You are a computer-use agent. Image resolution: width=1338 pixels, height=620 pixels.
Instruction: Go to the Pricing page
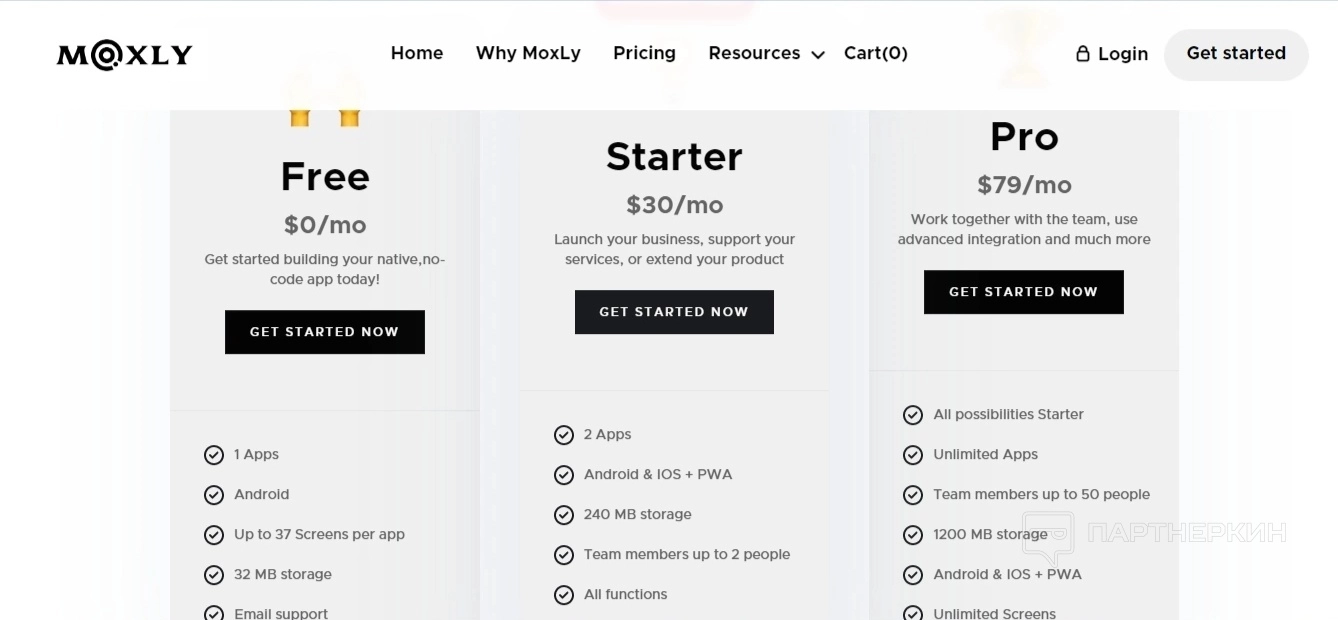tap(644, 53)
